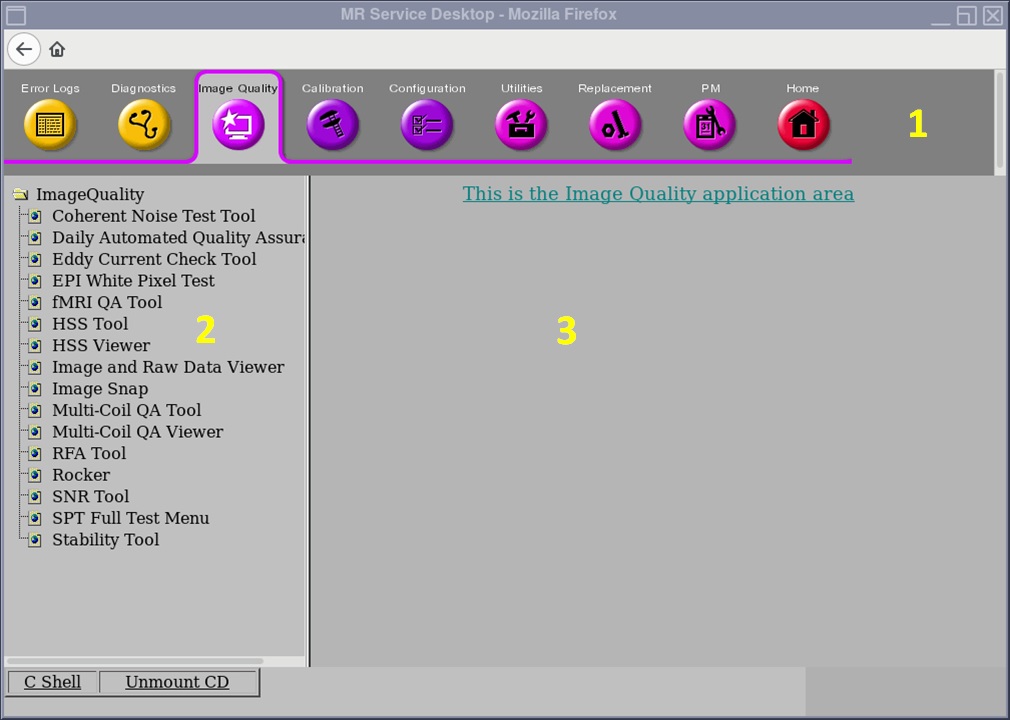Select EPI White Pixel Test
Image resolution: width=1010 pixels, height=720 pixels.
coord(133,281)
